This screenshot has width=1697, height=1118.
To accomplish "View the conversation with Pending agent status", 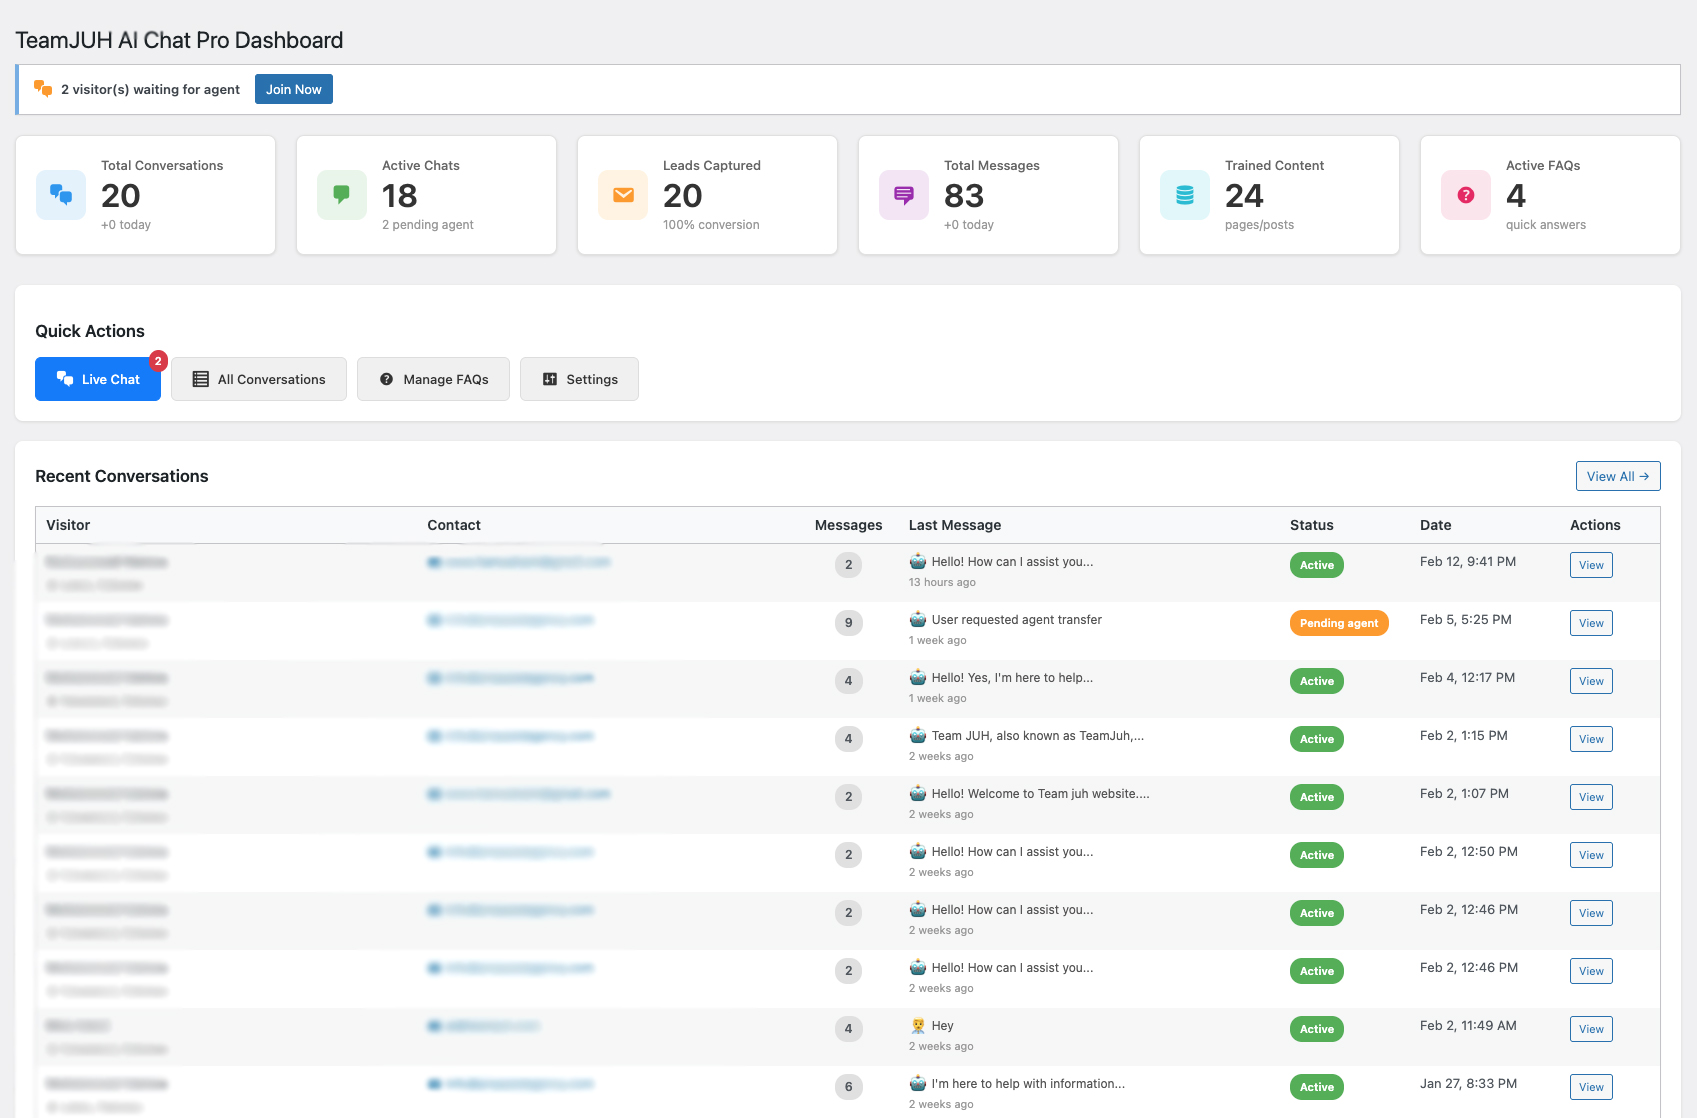I will [1590, 623].
